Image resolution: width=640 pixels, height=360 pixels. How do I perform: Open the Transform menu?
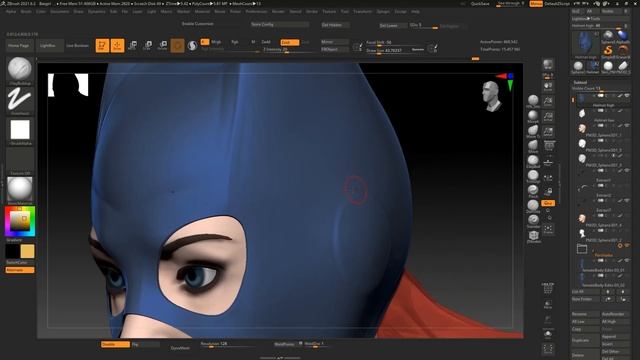click(363, 11)
